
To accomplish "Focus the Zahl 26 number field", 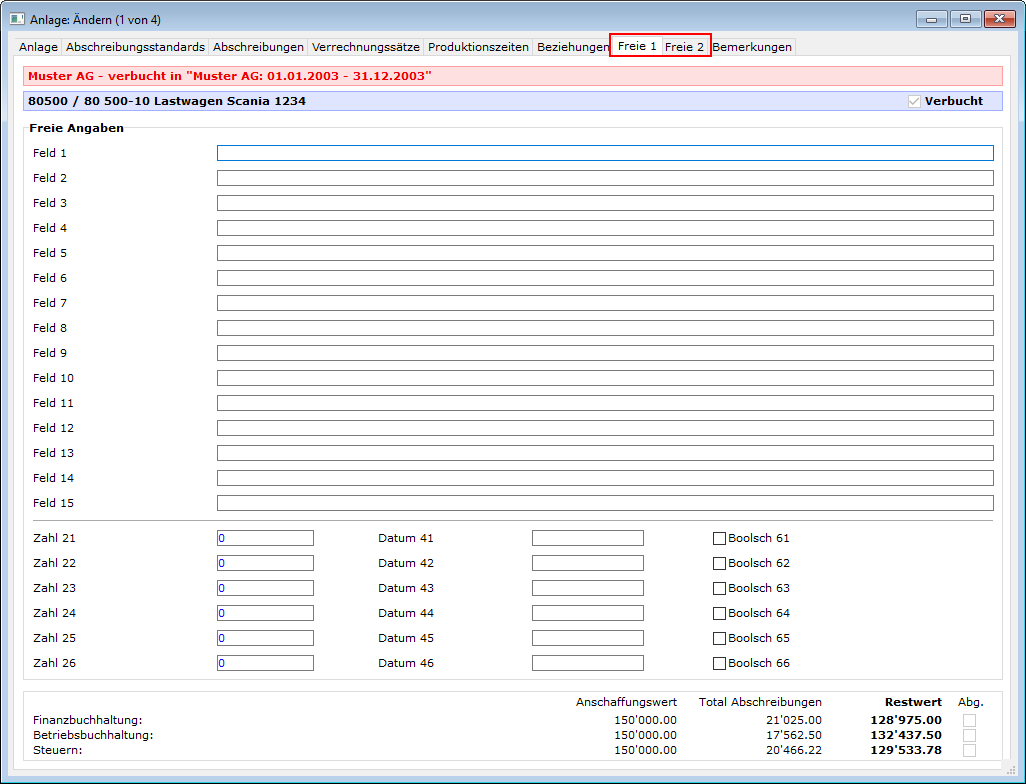I will click(x=265, y=663).
